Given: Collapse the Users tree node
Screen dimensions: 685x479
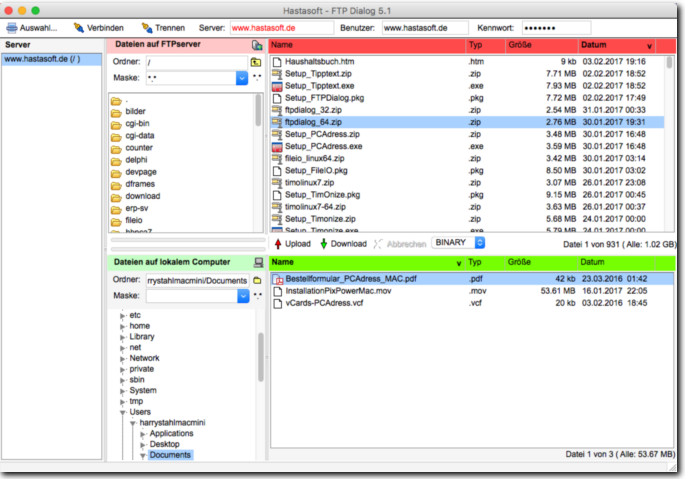Looking at the screenshot, I should (x=123, y=411).
